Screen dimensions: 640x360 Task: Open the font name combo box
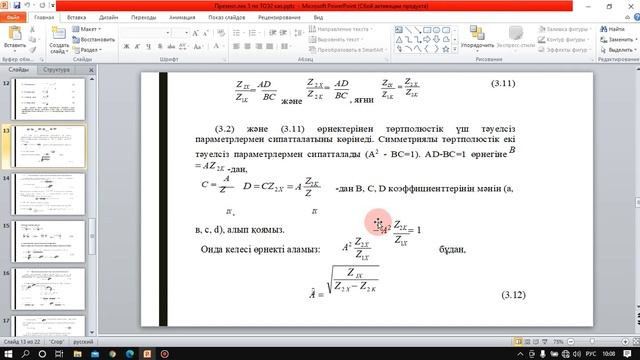(145, 33)
